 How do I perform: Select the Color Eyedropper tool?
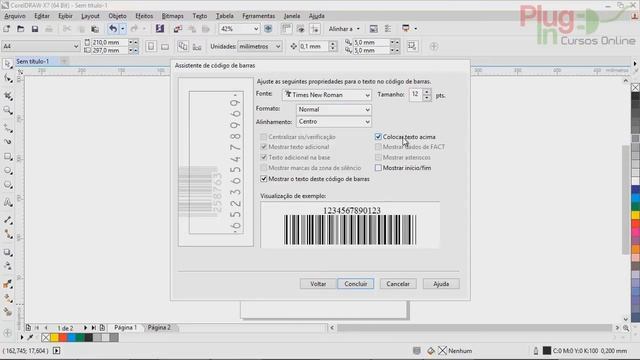pyautogui.click(x=8, y=284)
